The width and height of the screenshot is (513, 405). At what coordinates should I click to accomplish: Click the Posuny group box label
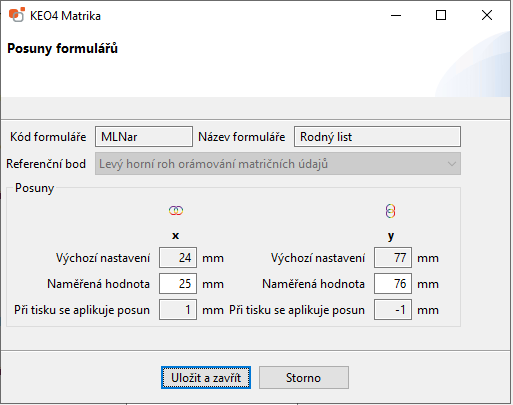[35, 188]
